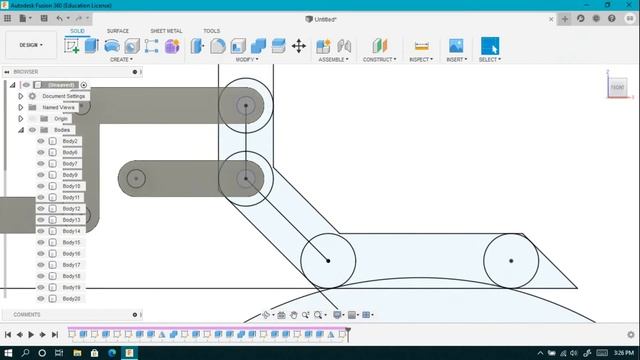Toggle visibility of Body14
Image resolution: width=640 pixels, height=360 pixels.
coord(40,231)
